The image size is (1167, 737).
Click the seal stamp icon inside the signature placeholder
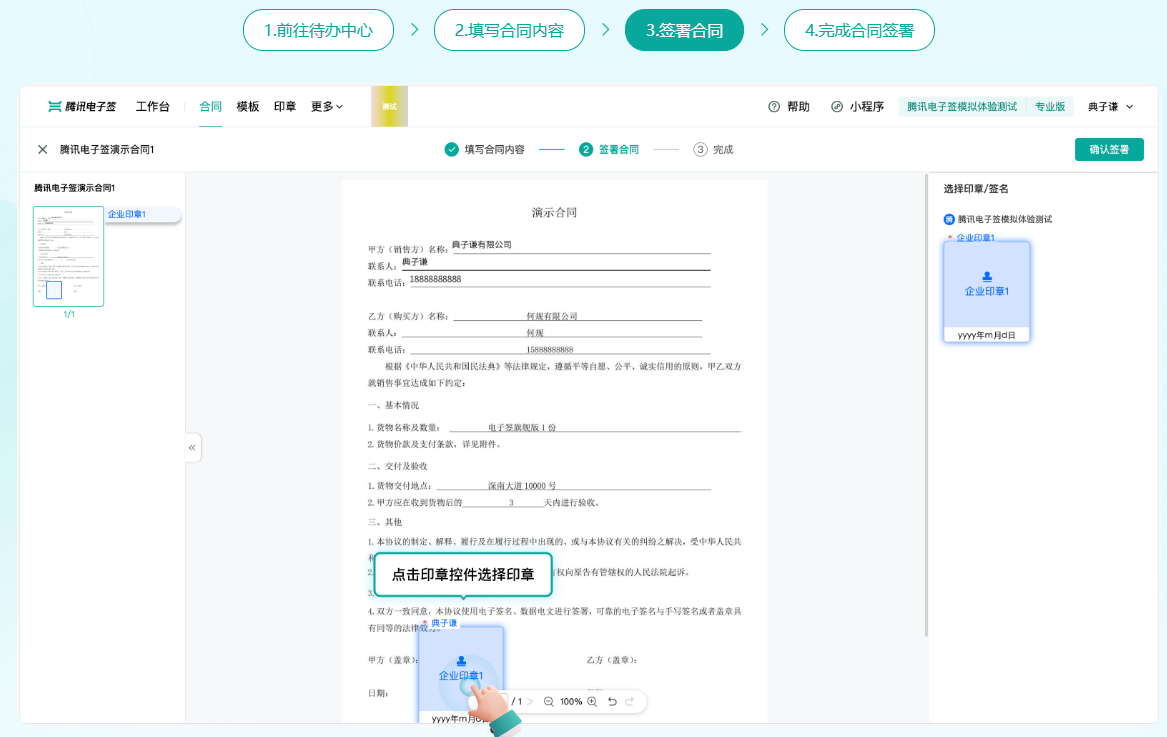461,662
